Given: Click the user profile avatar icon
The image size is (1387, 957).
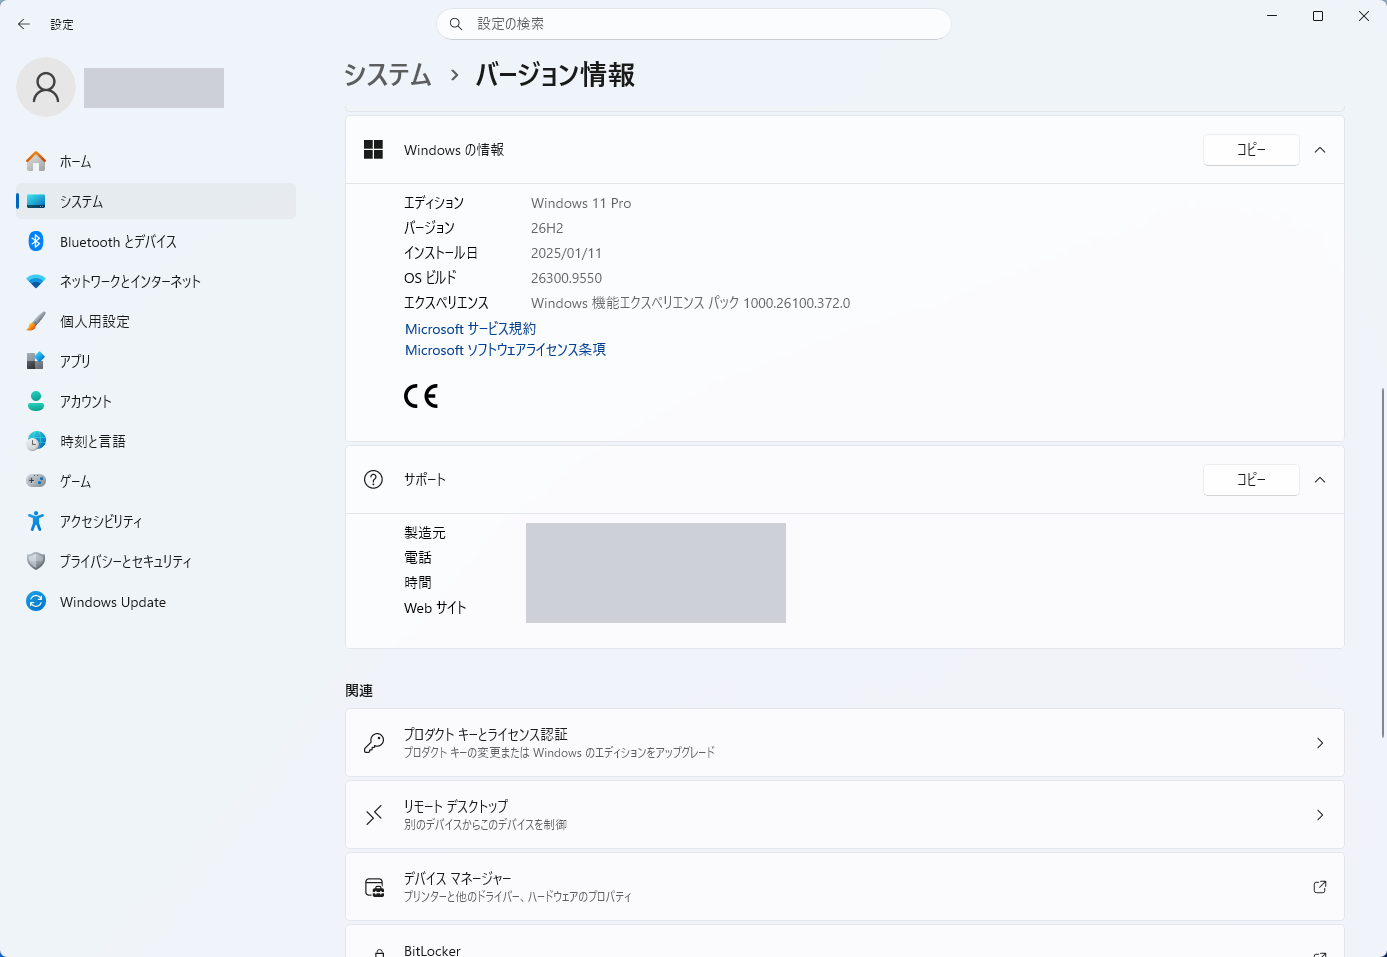Looking at the screenshot, I should 46,87.
